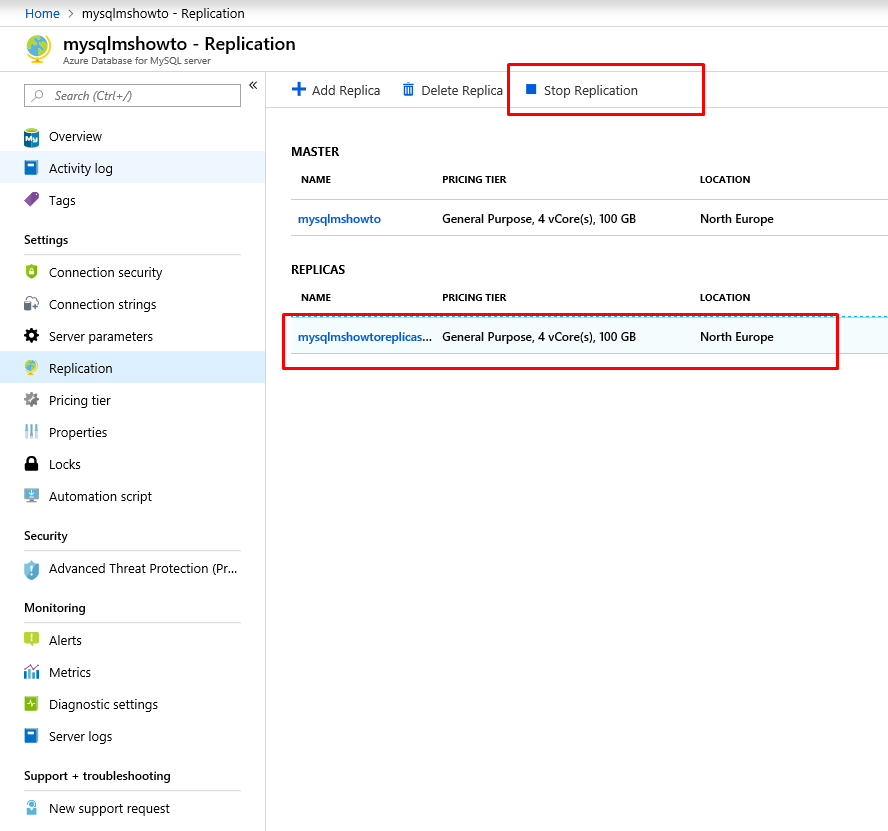Click the Properties bars icon
888x831 pixels.
(x=32, y=432)
